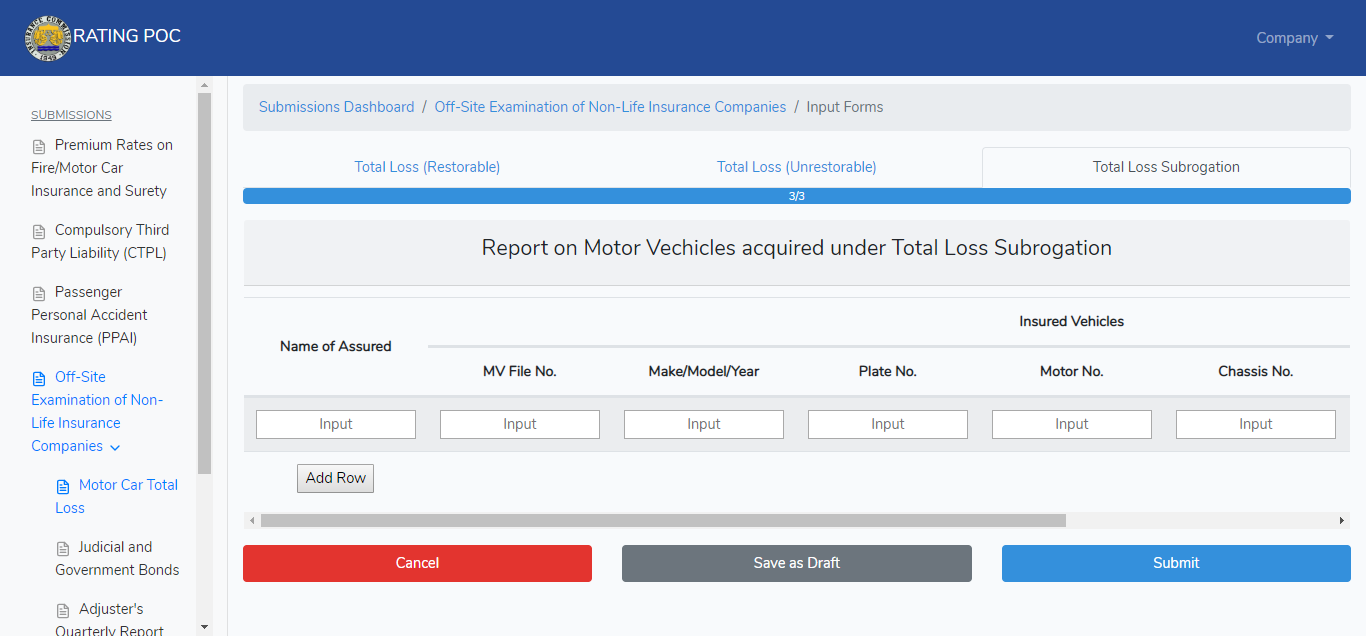Click the RATING POC brand title
Screen dimensions: 1366x636
(x=127, y=36)
